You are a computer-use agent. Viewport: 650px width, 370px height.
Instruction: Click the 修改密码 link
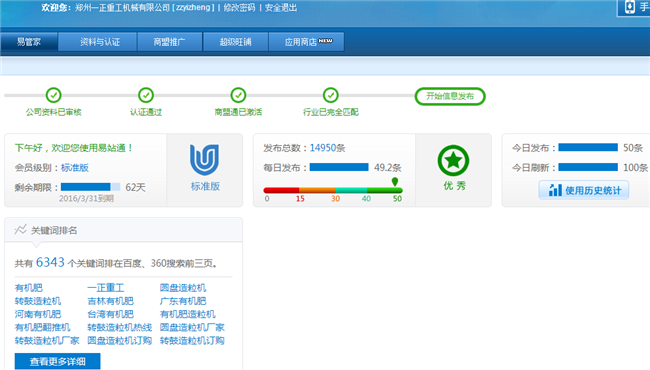(239, 8)
